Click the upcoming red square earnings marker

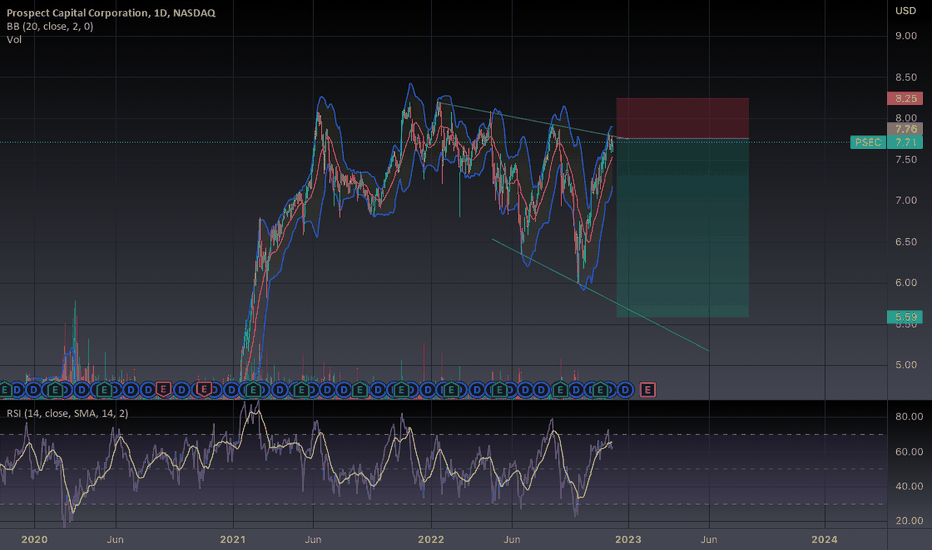coord(648,390)
